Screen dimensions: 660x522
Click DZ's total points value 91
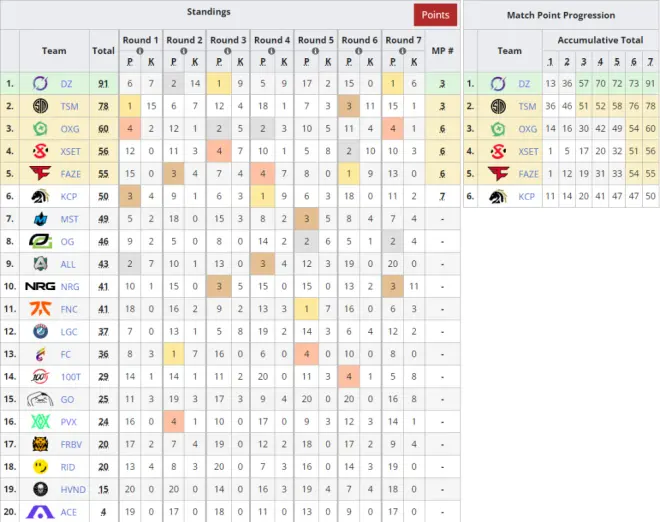(x=103, y=84)
